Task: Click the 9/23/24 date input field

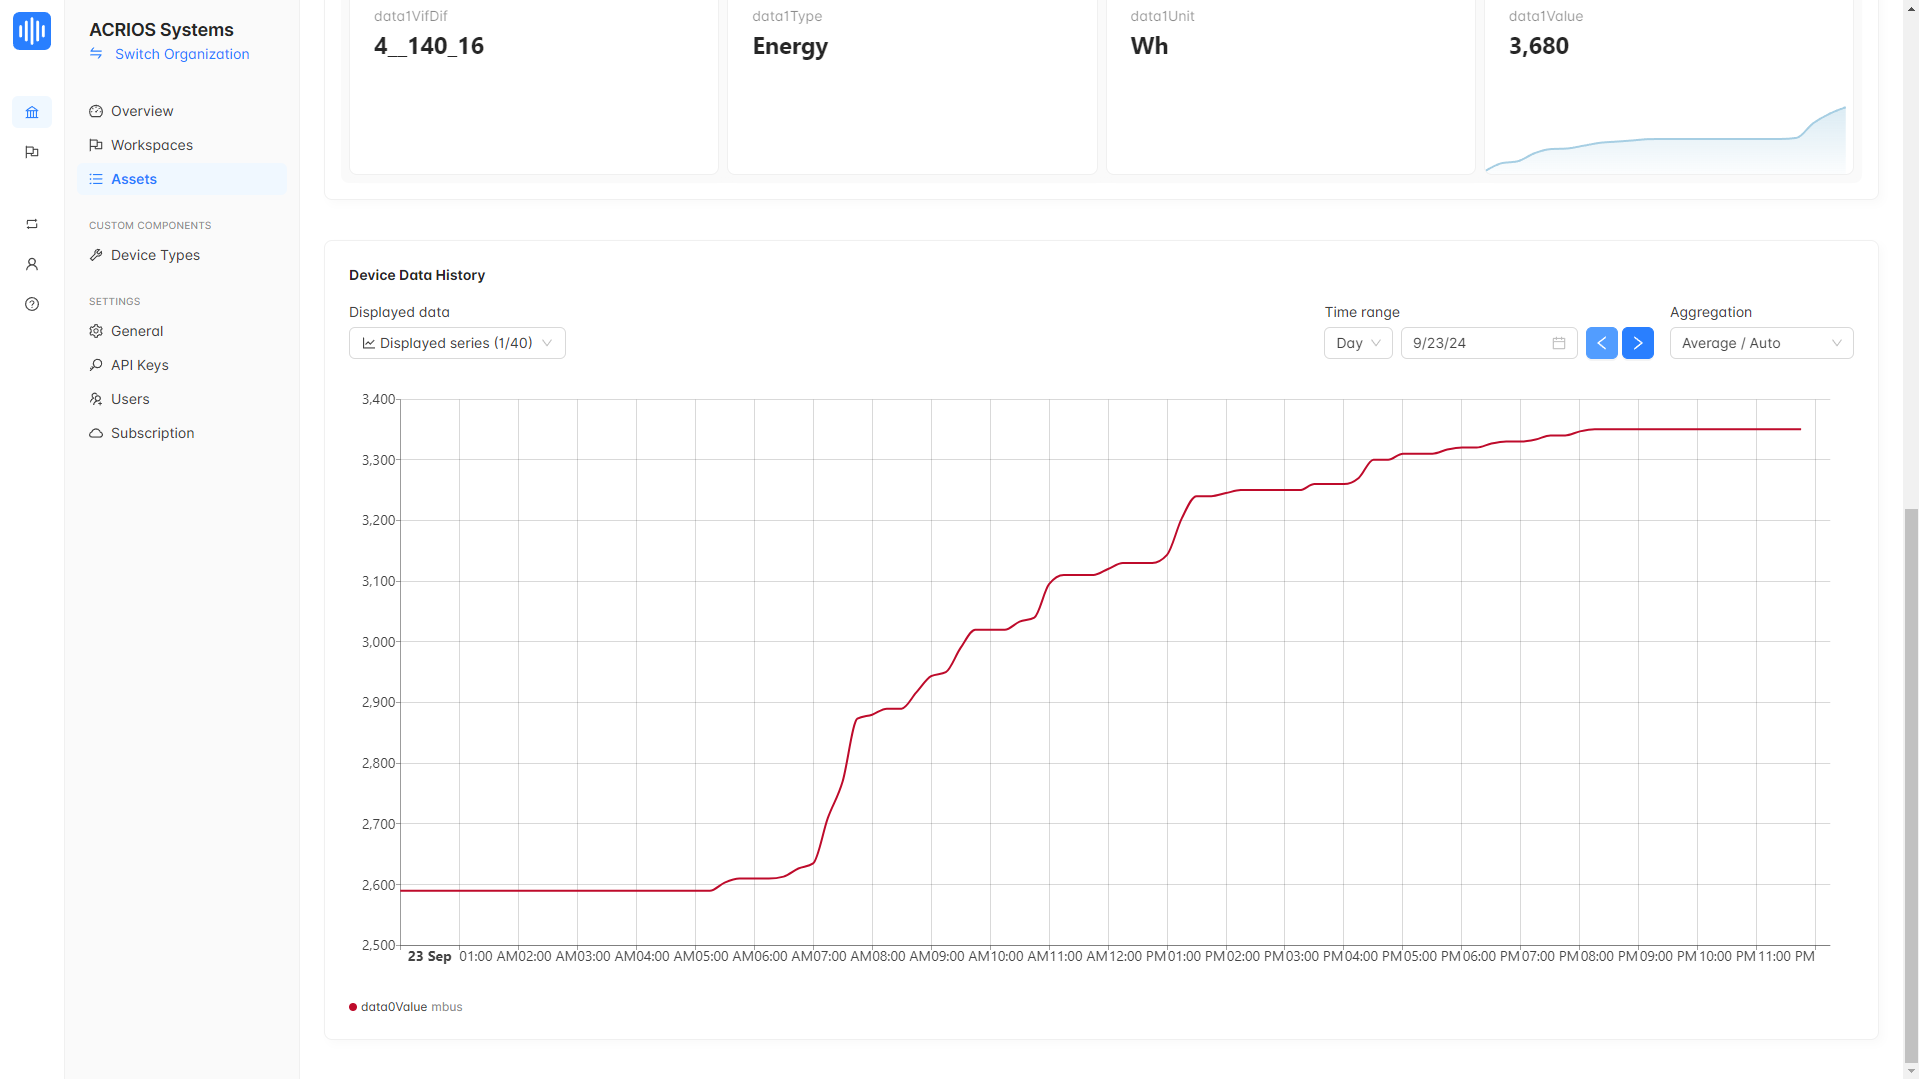Action: tap(1475, 343)
